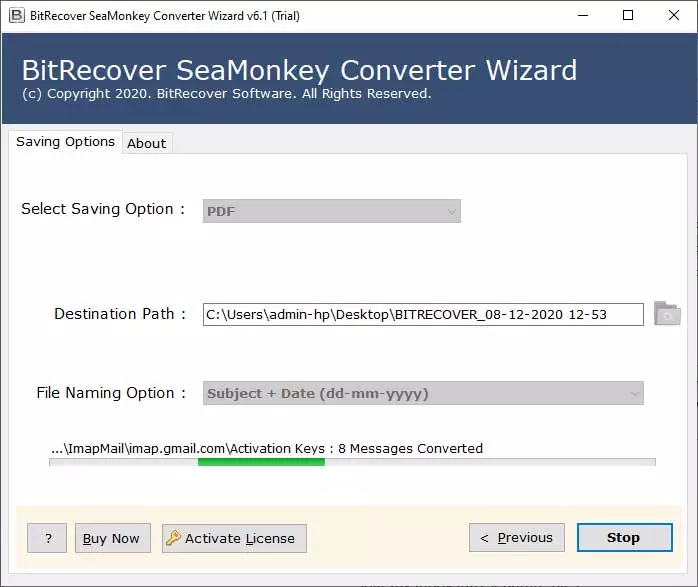Screen dimensions: 698x587
Task: Click the 'File Naming Option :' label
Action: tap(111, 393)
